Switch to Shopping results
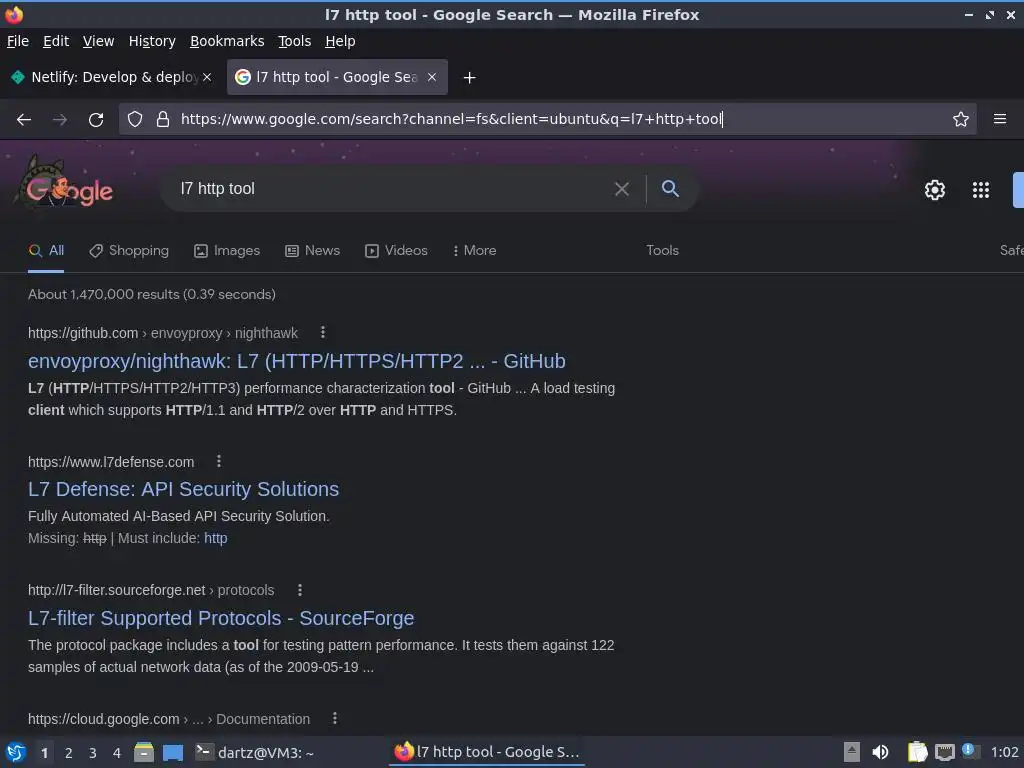This screenshot has height=768, width=1024. pyautogui.click(x=129, y=251)
